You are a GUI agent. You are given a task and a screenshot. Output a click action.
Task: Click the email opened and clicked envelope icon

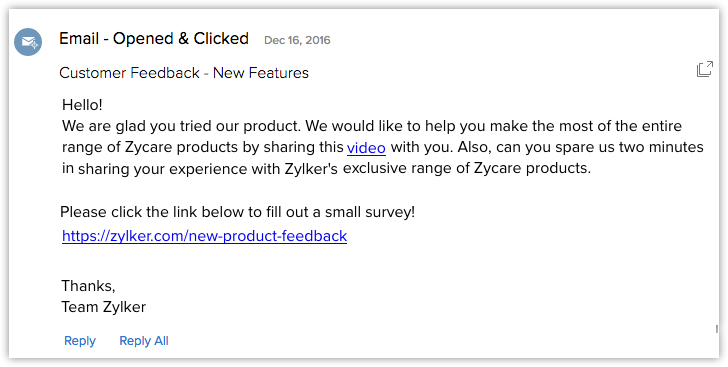28,42
